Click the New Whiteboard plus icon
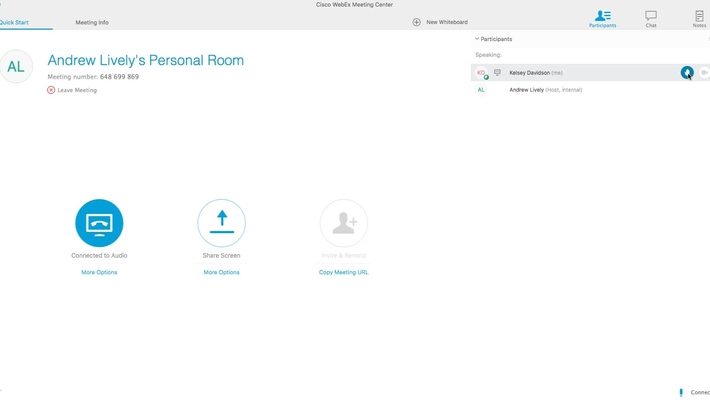The height and width of the screenshot is (400, 710). point(416,22)
